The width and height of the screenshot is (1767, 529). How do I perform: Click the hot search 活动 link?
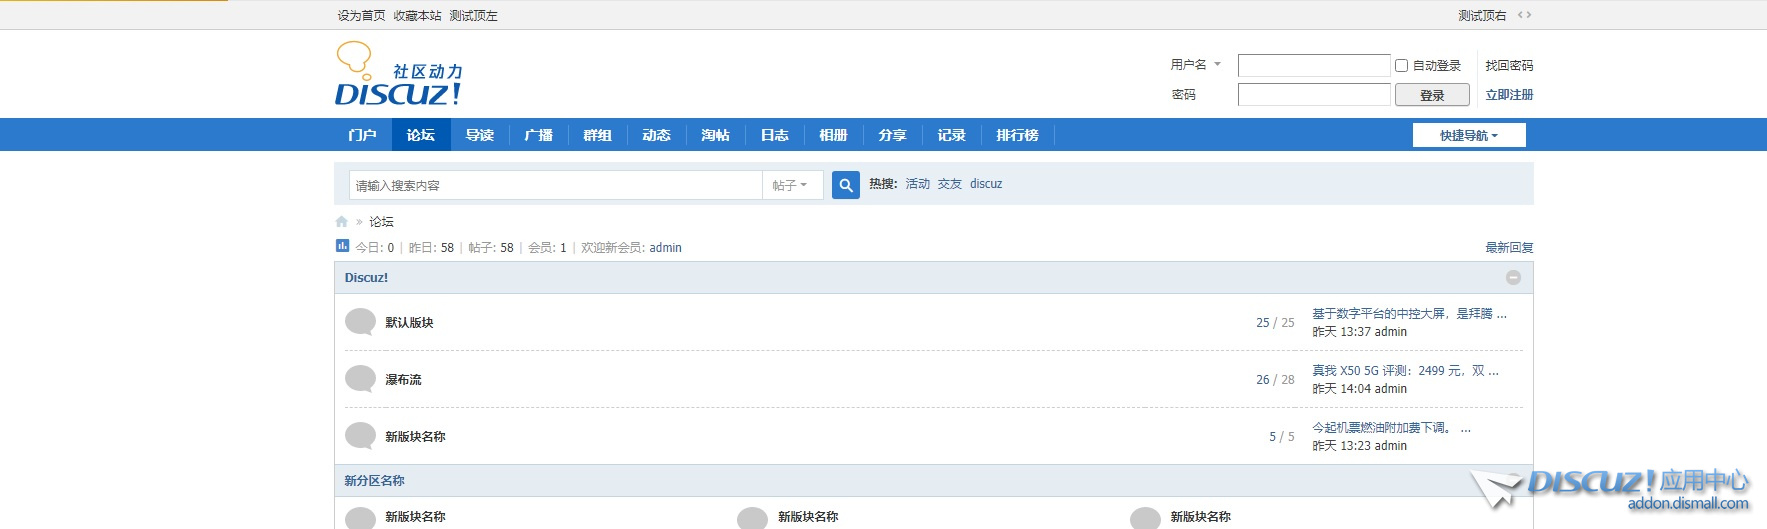tap(918, 184)
